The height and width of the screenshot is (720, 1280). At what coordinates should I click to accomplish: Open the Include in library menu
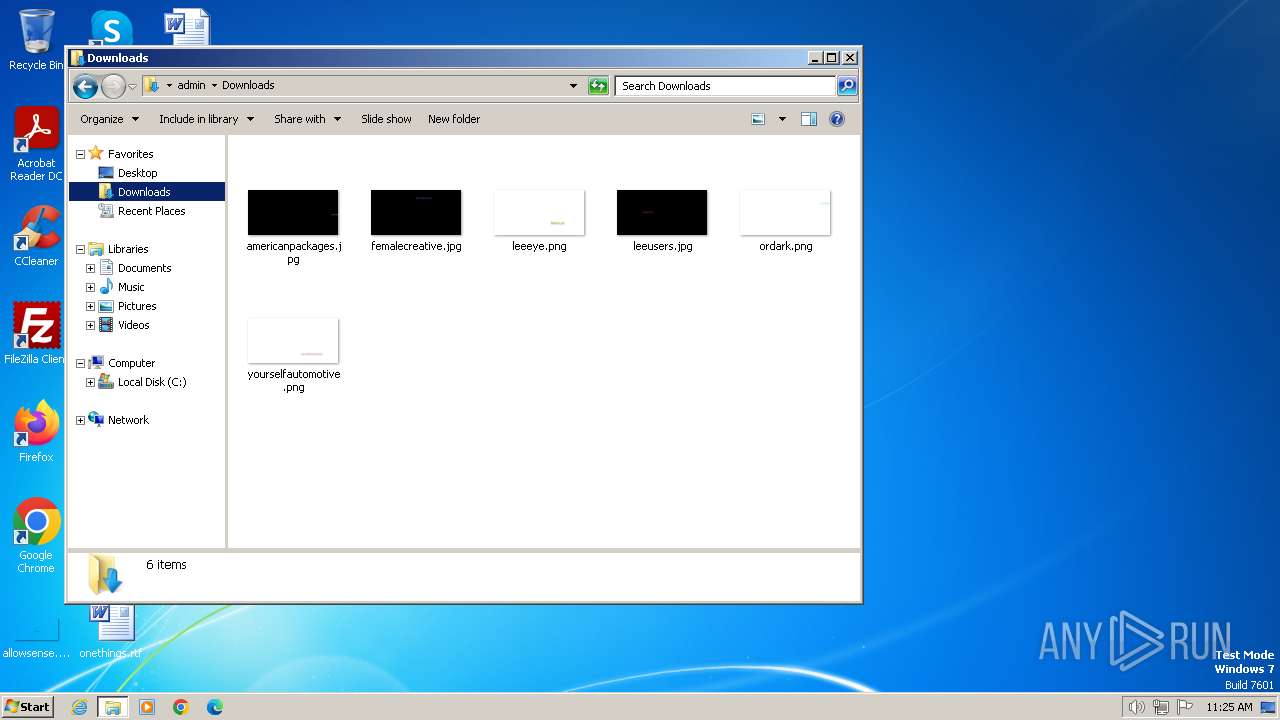pos(206,119)
